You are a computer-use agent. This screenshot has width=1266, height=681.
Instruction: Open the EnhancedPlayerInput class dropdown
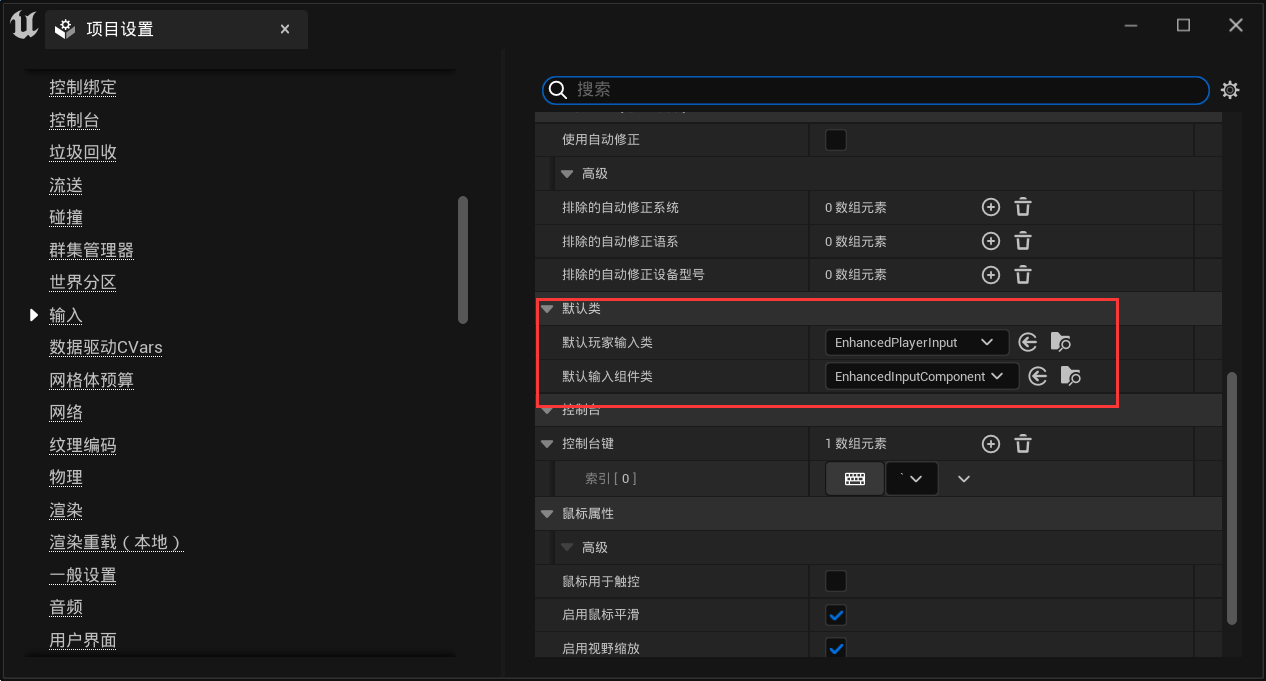[916, 342]
